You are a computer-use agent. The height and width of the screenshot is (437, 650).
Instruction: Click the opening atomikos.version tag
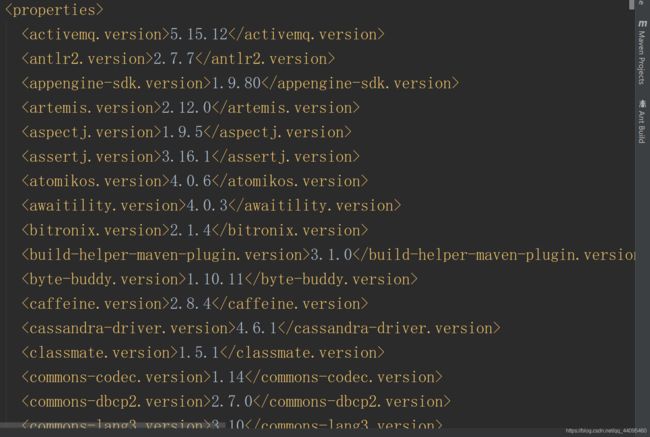[x=95, y=181]
